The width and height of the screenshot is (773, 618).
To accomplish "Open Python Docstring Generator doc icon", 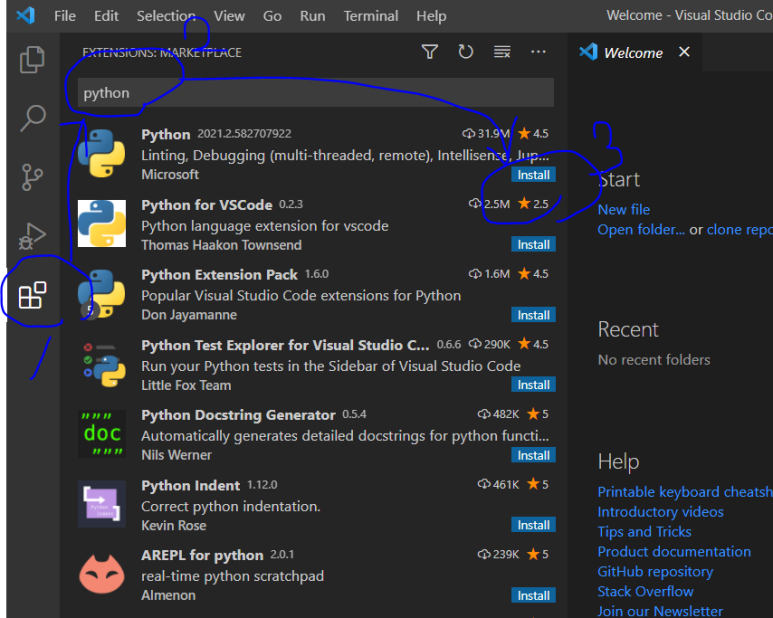I will click(102, 434).
